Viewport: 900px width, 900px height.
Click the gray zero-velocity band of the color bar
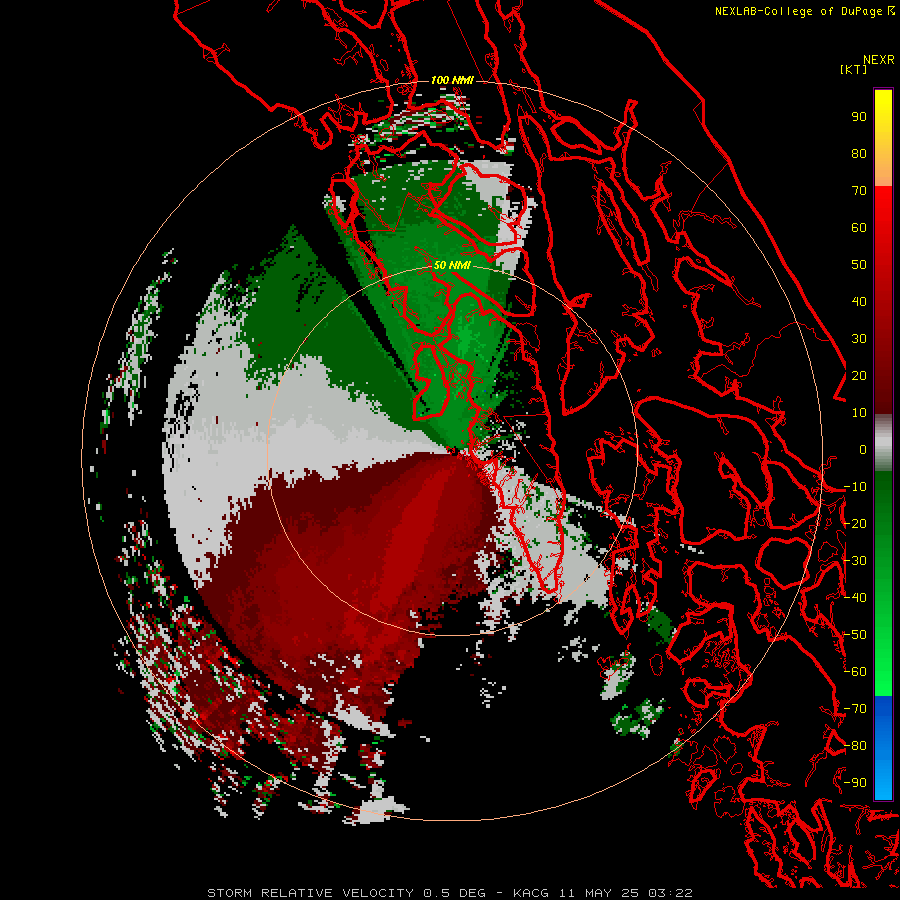tap(883, 443)
